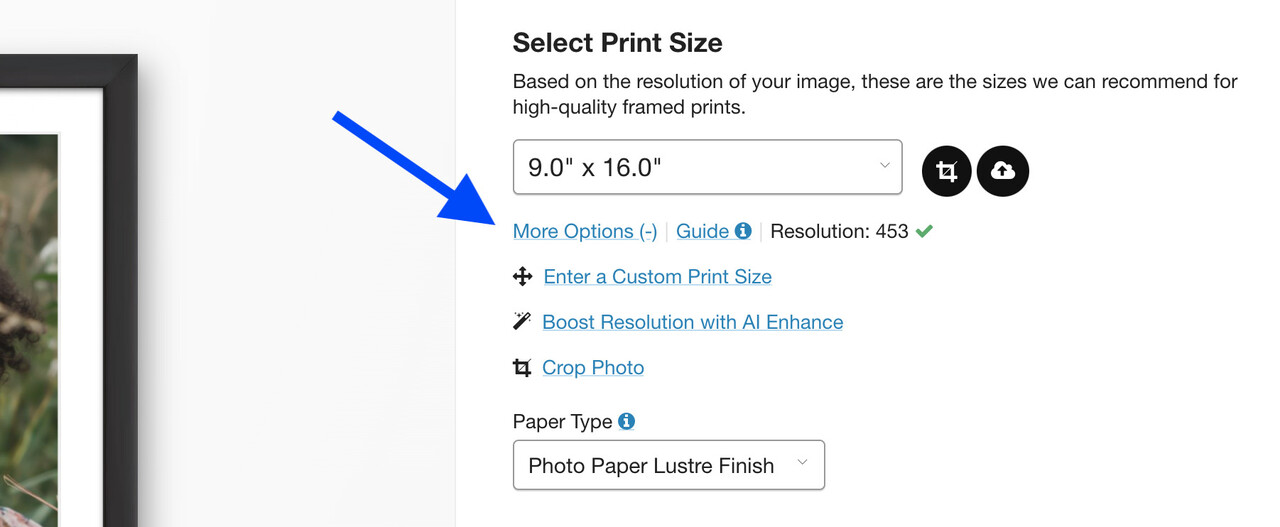This screenshot has width=1280, height=527.
Task: Click the magic wand AI Enhance icon
Action: 522,322
